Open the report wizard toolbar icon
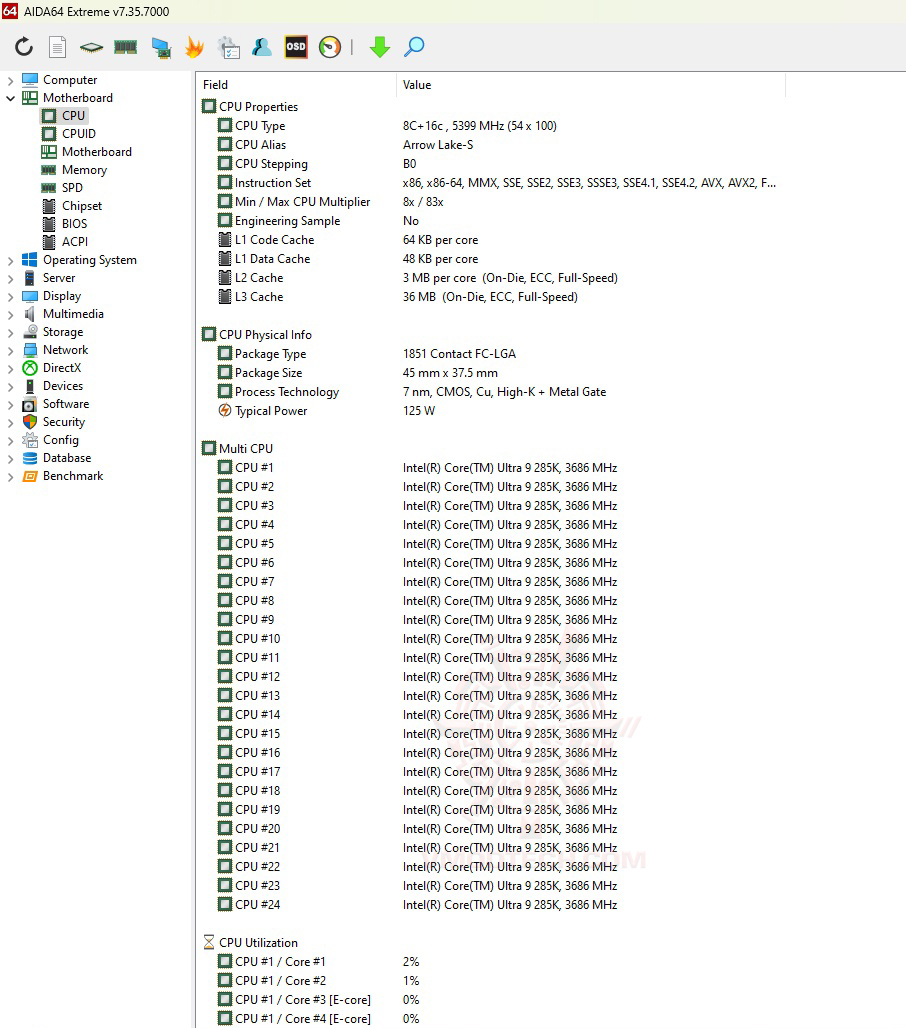The width and height of the screenshot is (906, 1028). (x=228, y=47)
